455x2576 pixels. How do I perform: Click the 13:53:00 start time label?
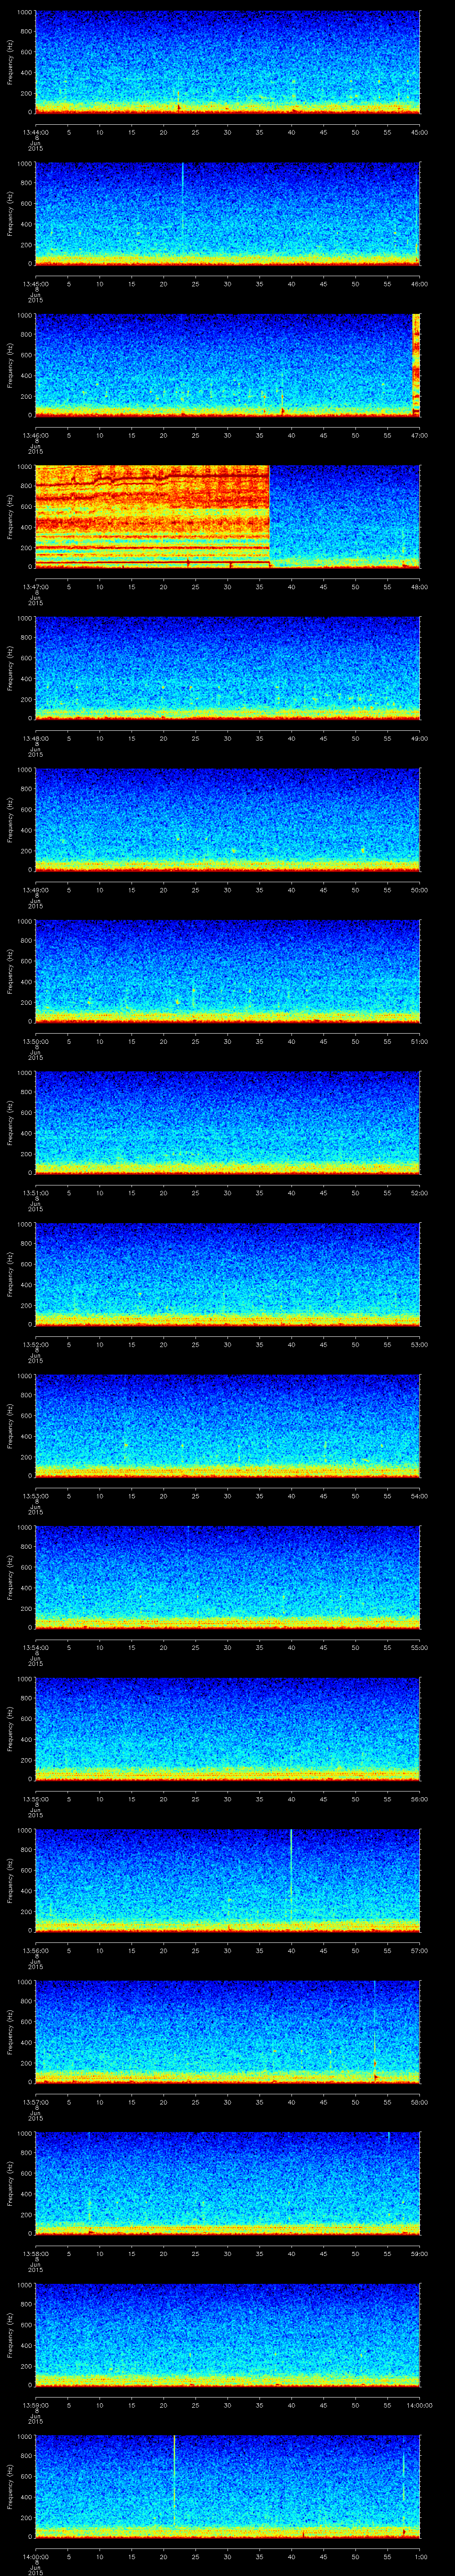[x=35, y=1496]
